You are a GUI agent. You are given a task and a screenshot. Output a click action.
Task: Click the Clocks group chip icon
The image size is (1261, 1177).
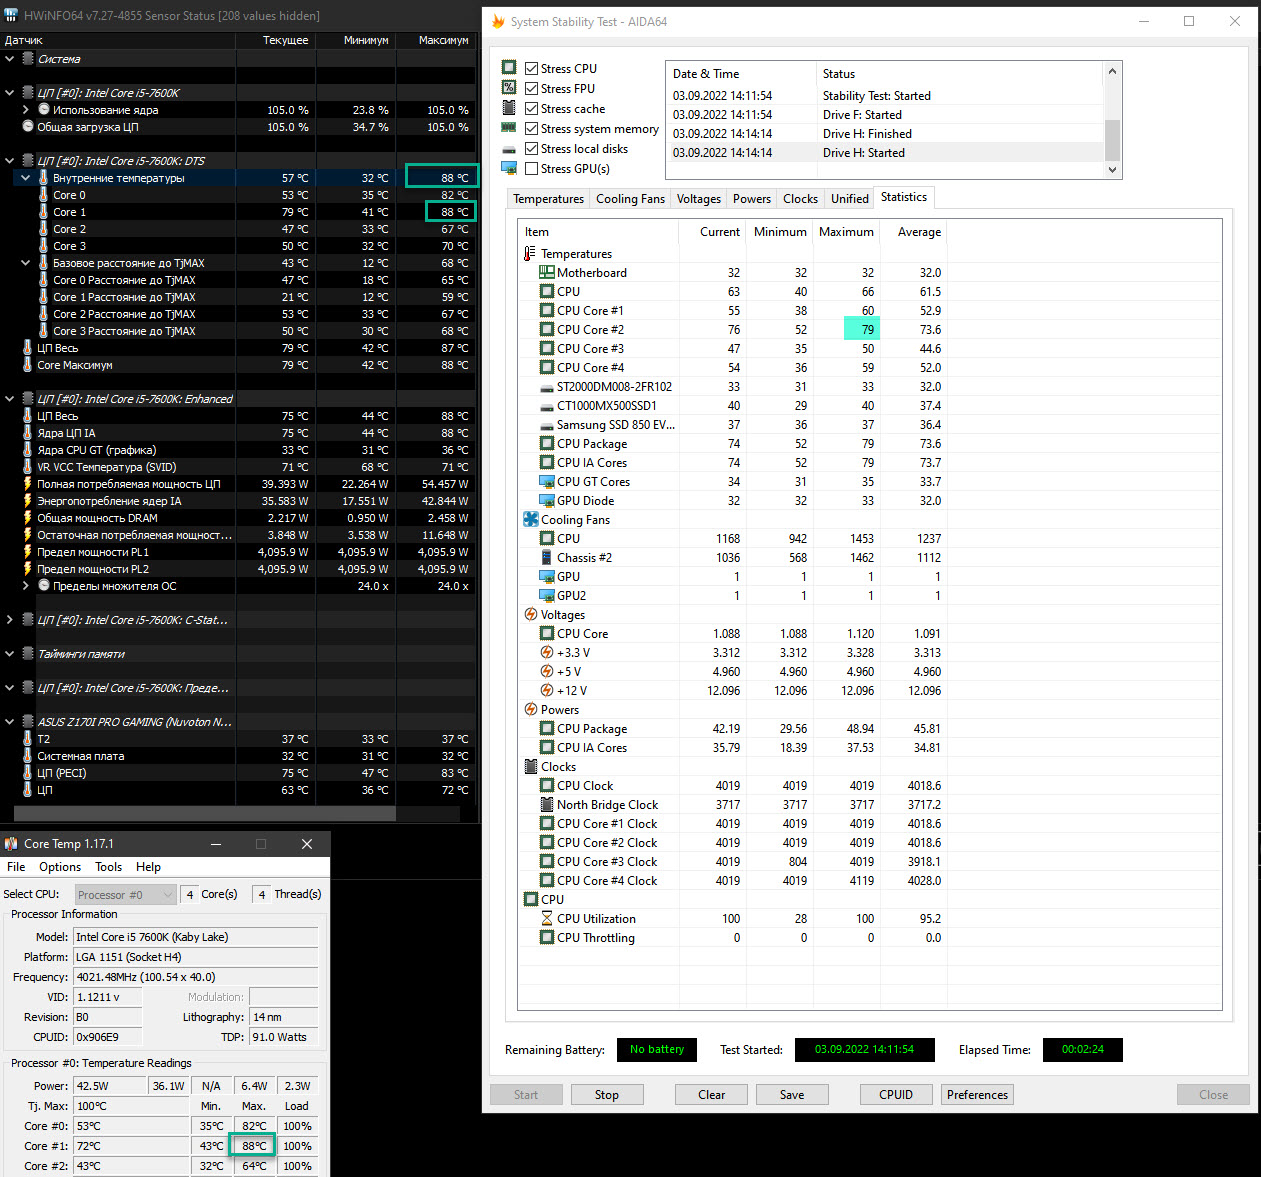[531, 767]
